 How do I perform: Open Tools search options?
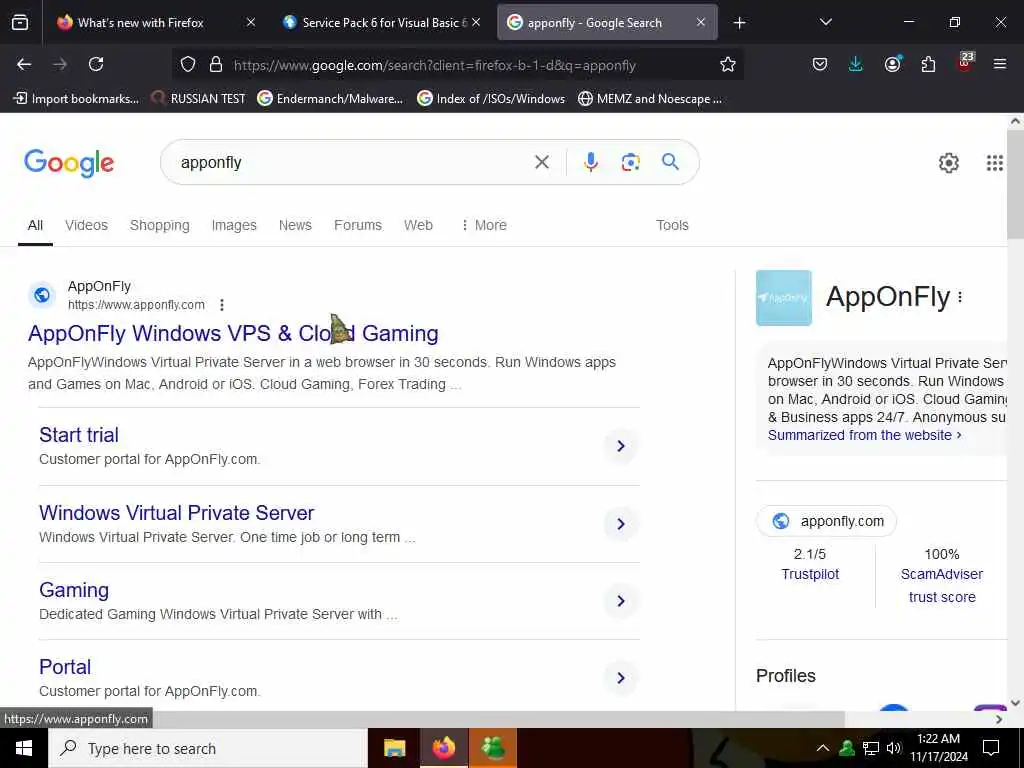pos(672,225)
